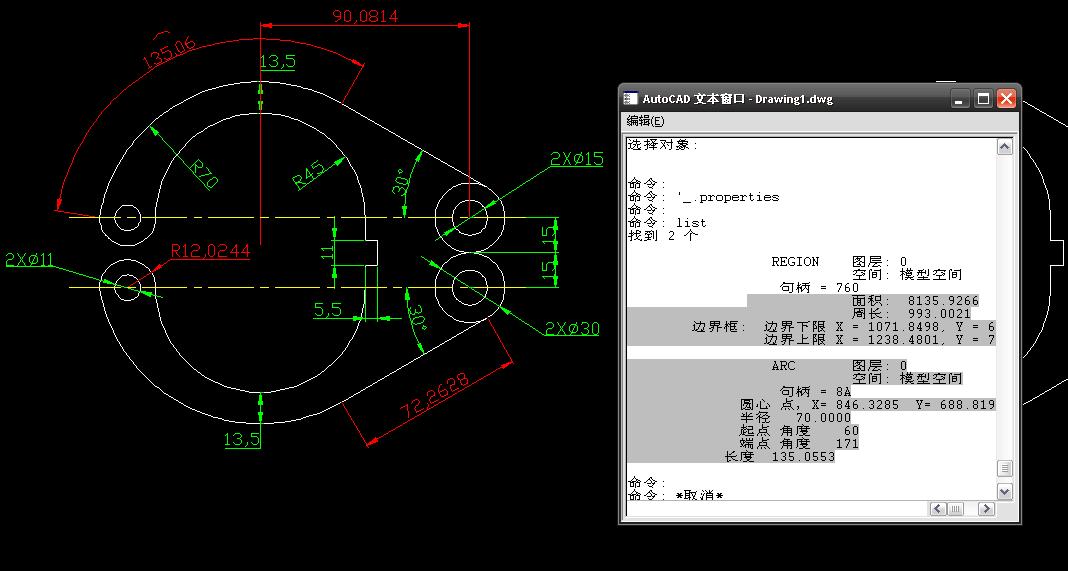
Task: Select the 5,5 dimension text
Action: pos(328,310)
